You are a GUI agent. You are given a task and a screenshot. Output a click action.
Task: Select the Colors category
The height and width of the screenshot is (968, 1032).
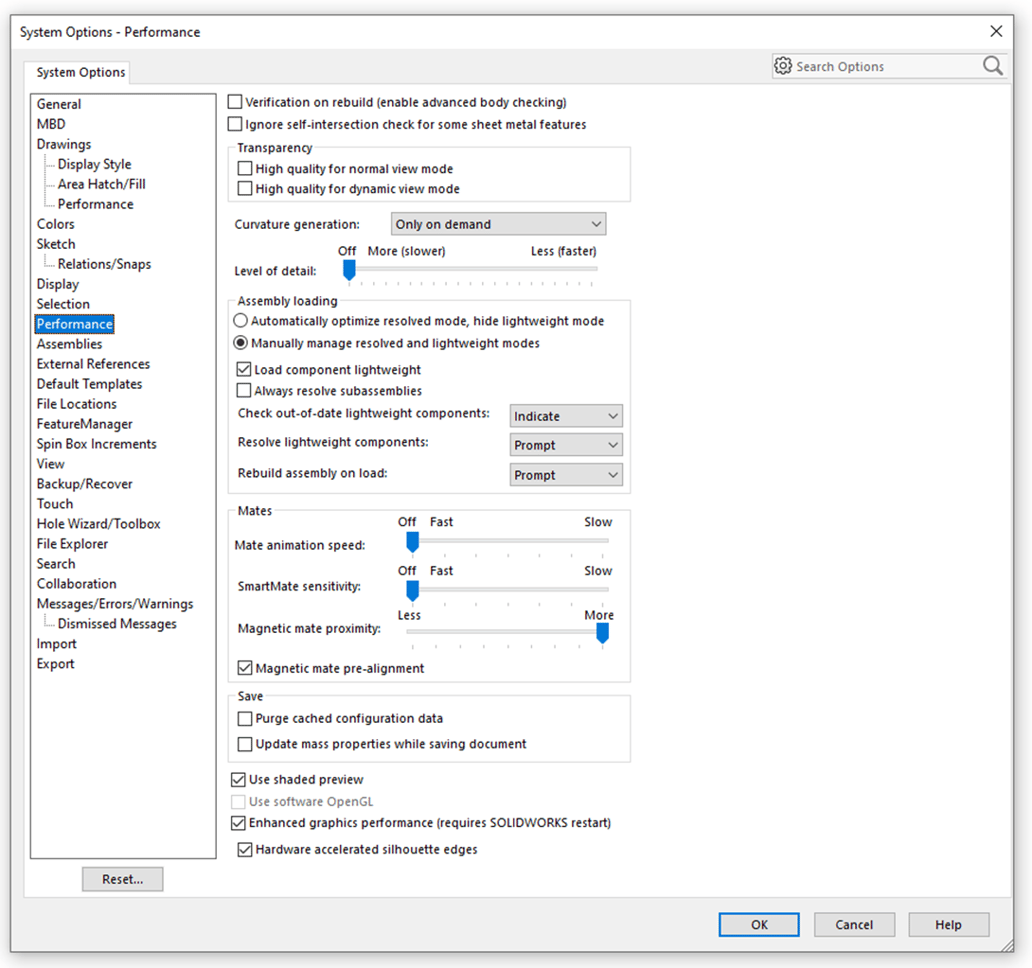click(x=55, y=223)
